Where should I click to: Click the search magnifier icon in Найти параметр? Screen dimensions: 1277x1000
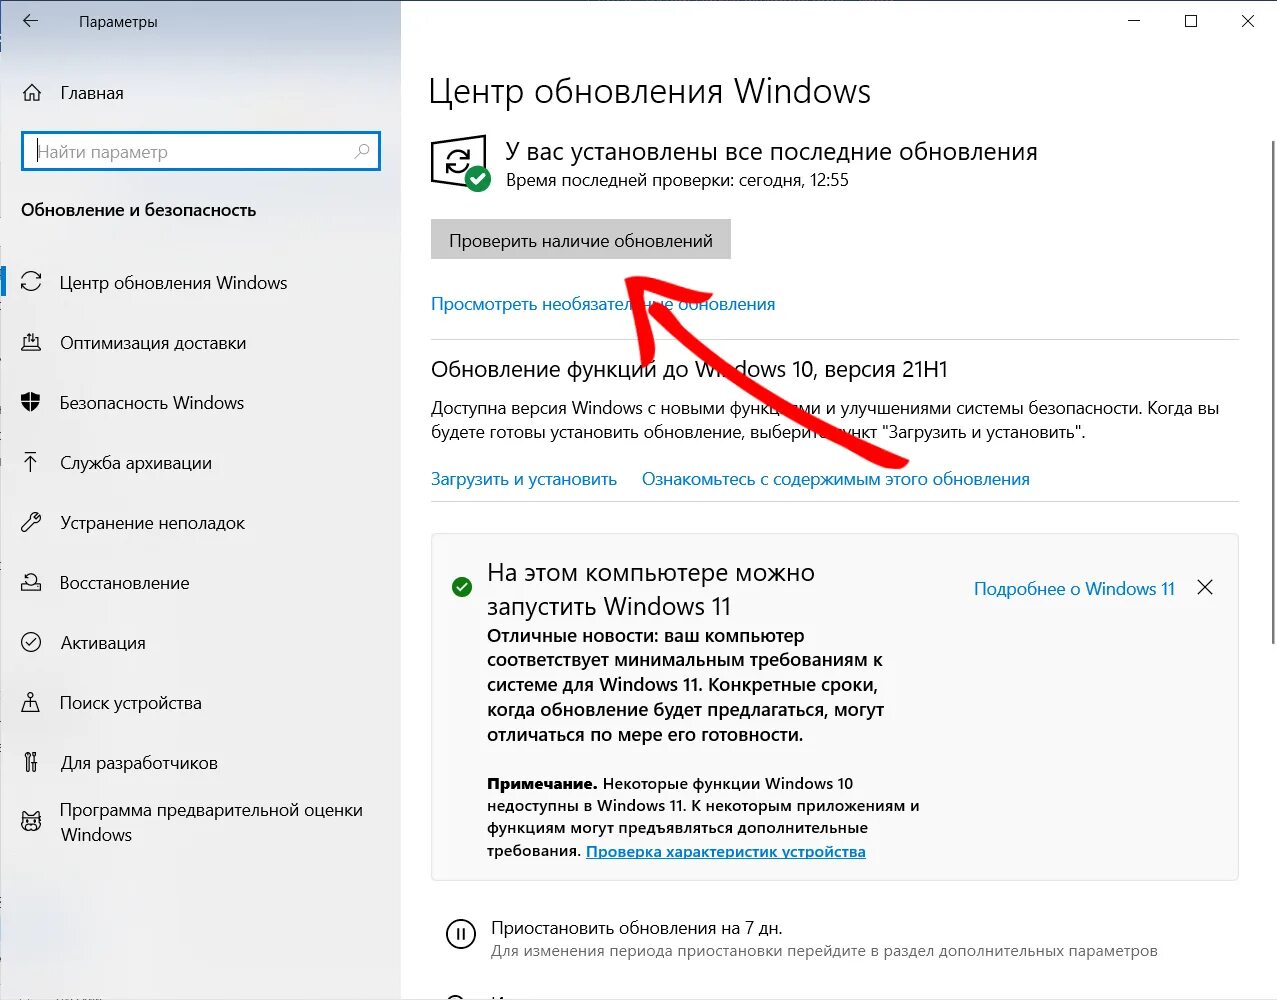coord(362,151)
